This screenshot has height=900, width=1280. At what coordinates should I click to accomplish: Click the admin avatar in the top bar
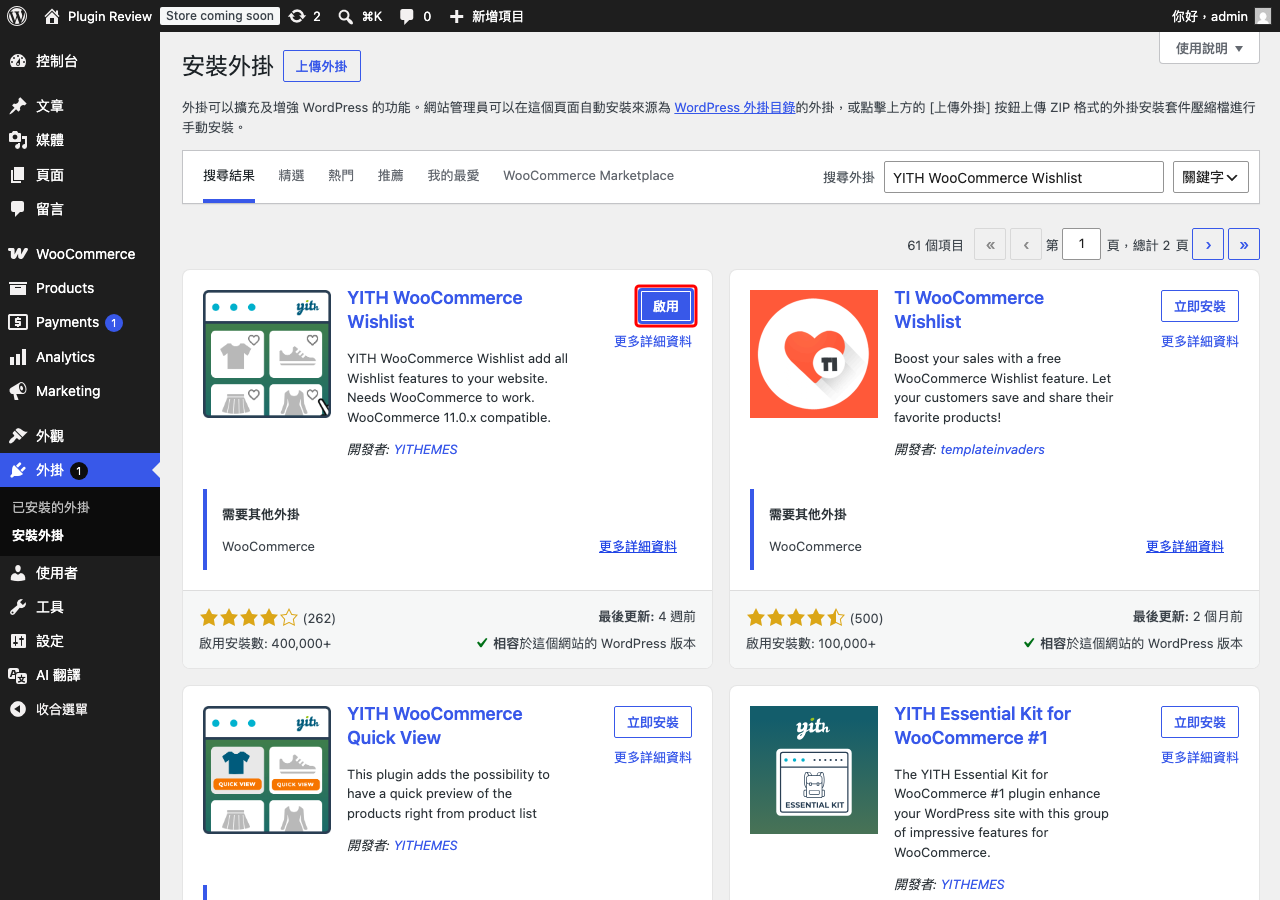coord(1263,16)
